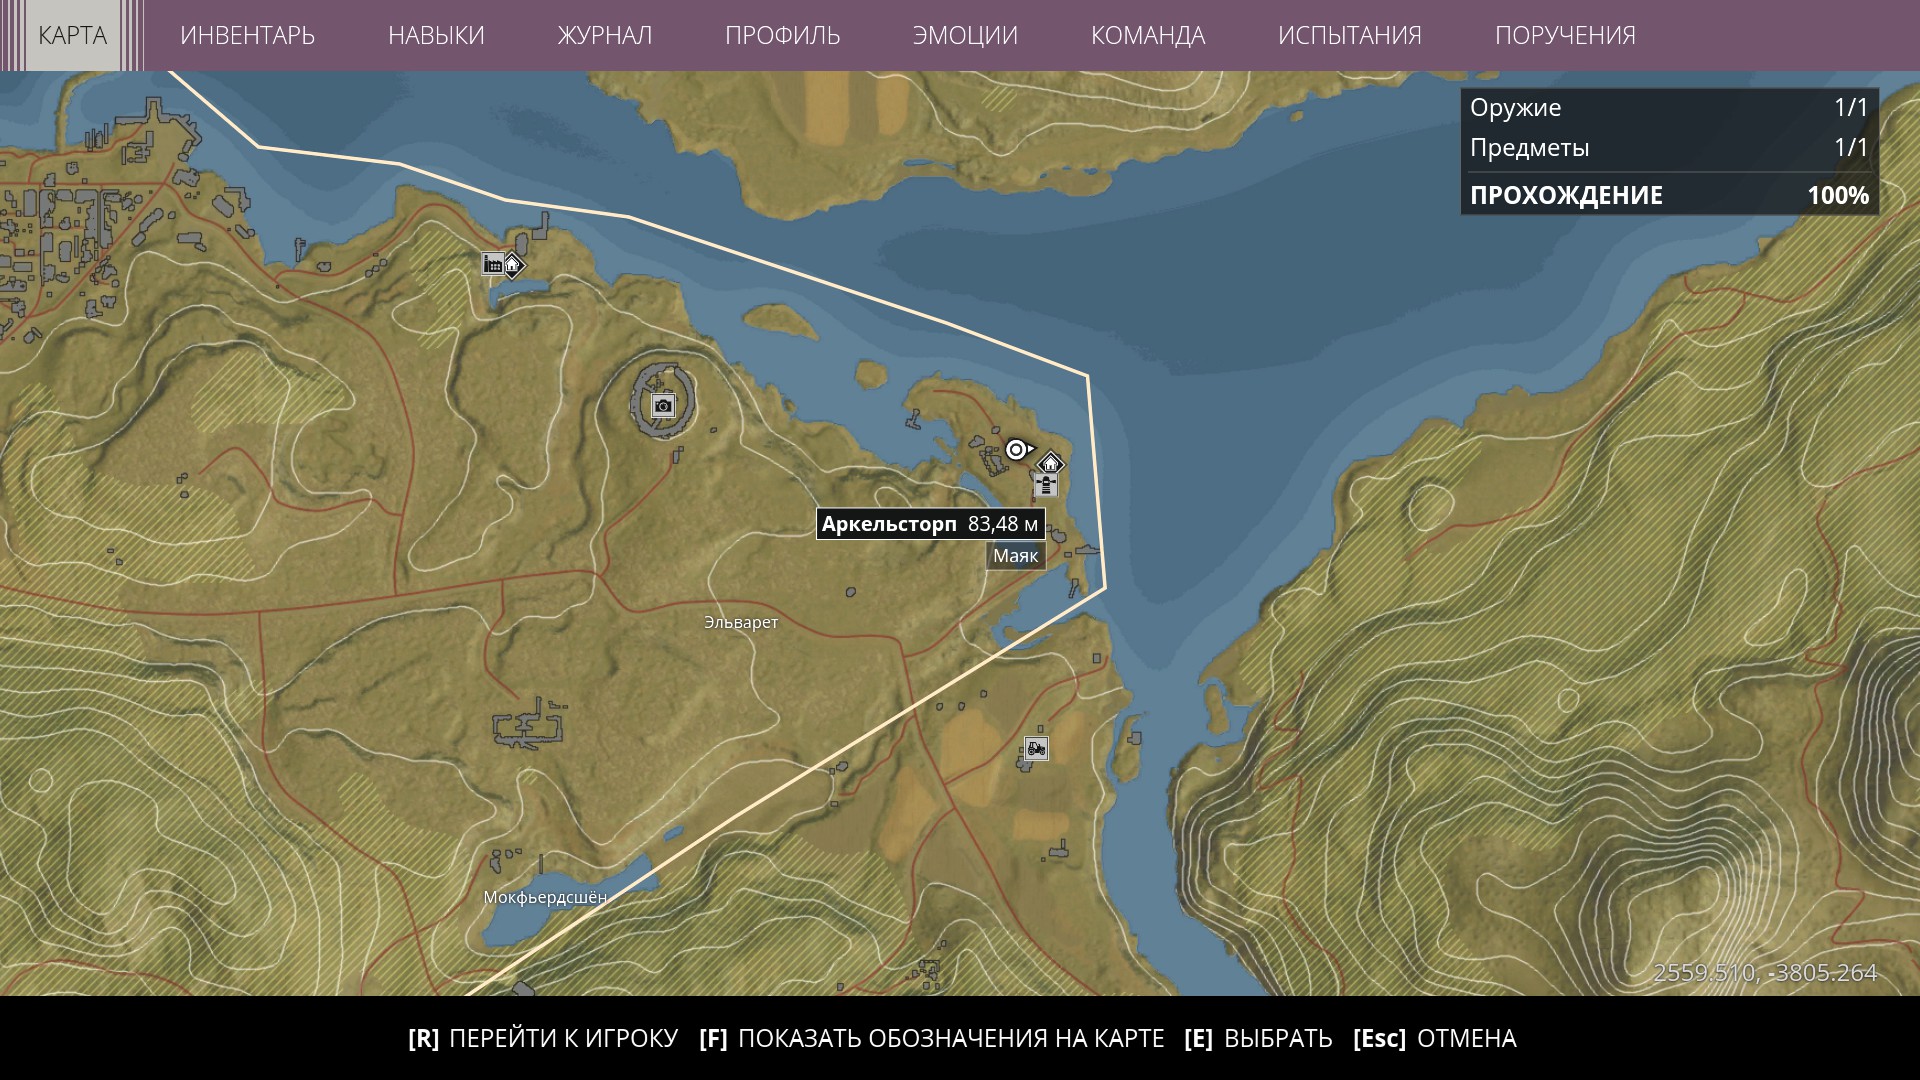This screenshot has height=1080, width=1920.
Task: Click the [Esc] ОТМЕНА prompt
Action: 1435,1038
